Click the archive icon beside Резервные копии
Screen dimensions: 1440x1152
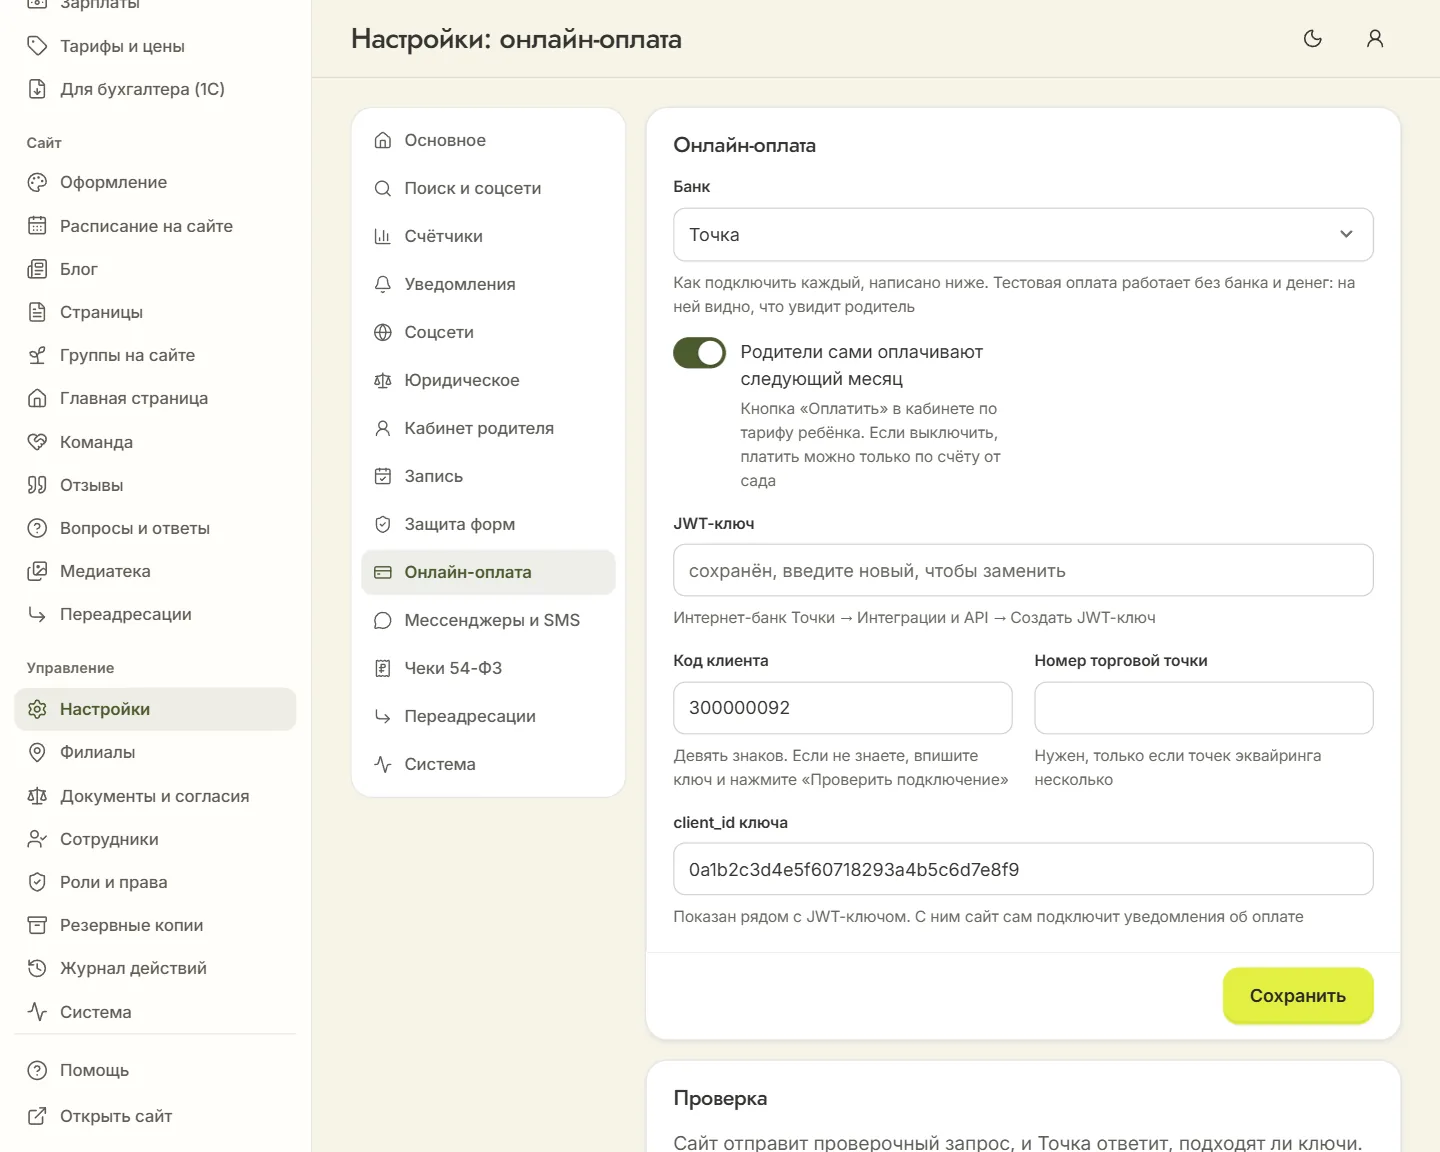coord(37,925)
